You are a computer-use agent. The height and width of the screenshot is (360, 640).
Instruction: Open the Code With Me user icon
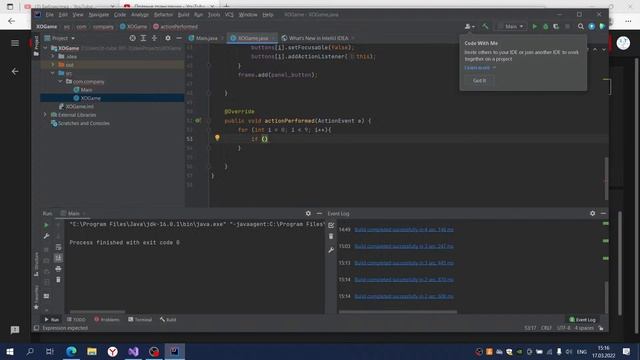(x=467, y=27)
